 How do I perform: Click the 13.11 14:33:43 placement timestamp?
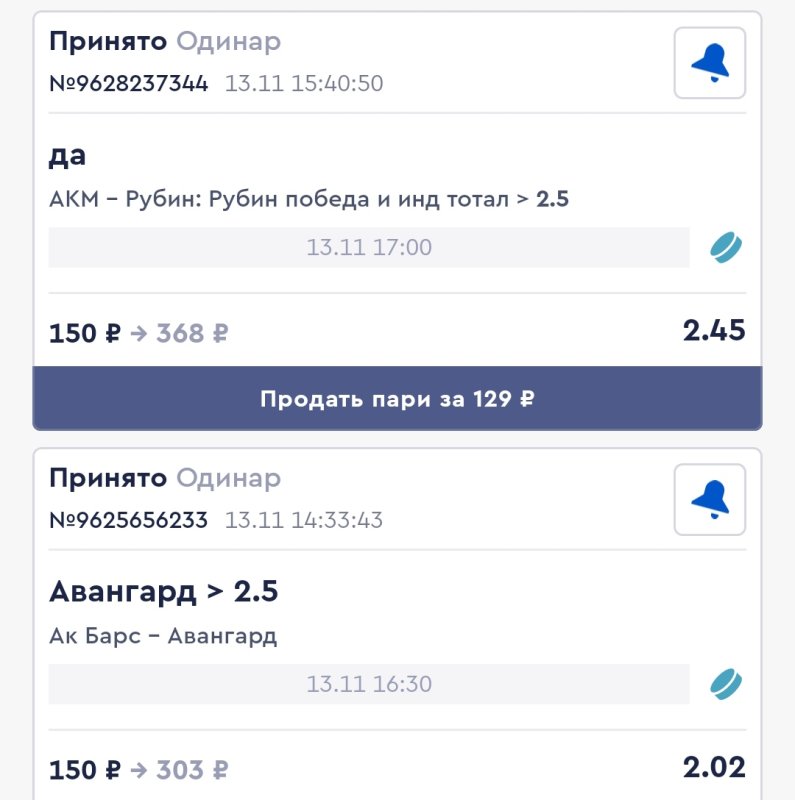(304, 520)
